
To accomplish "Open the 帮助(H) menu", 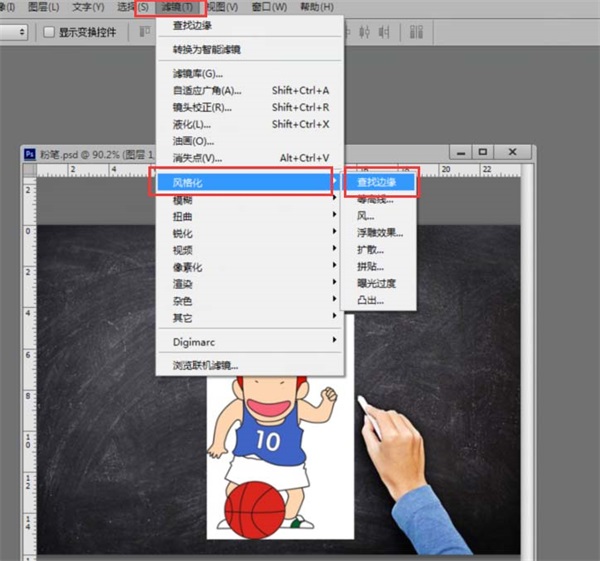I will (x=317, y=7).
